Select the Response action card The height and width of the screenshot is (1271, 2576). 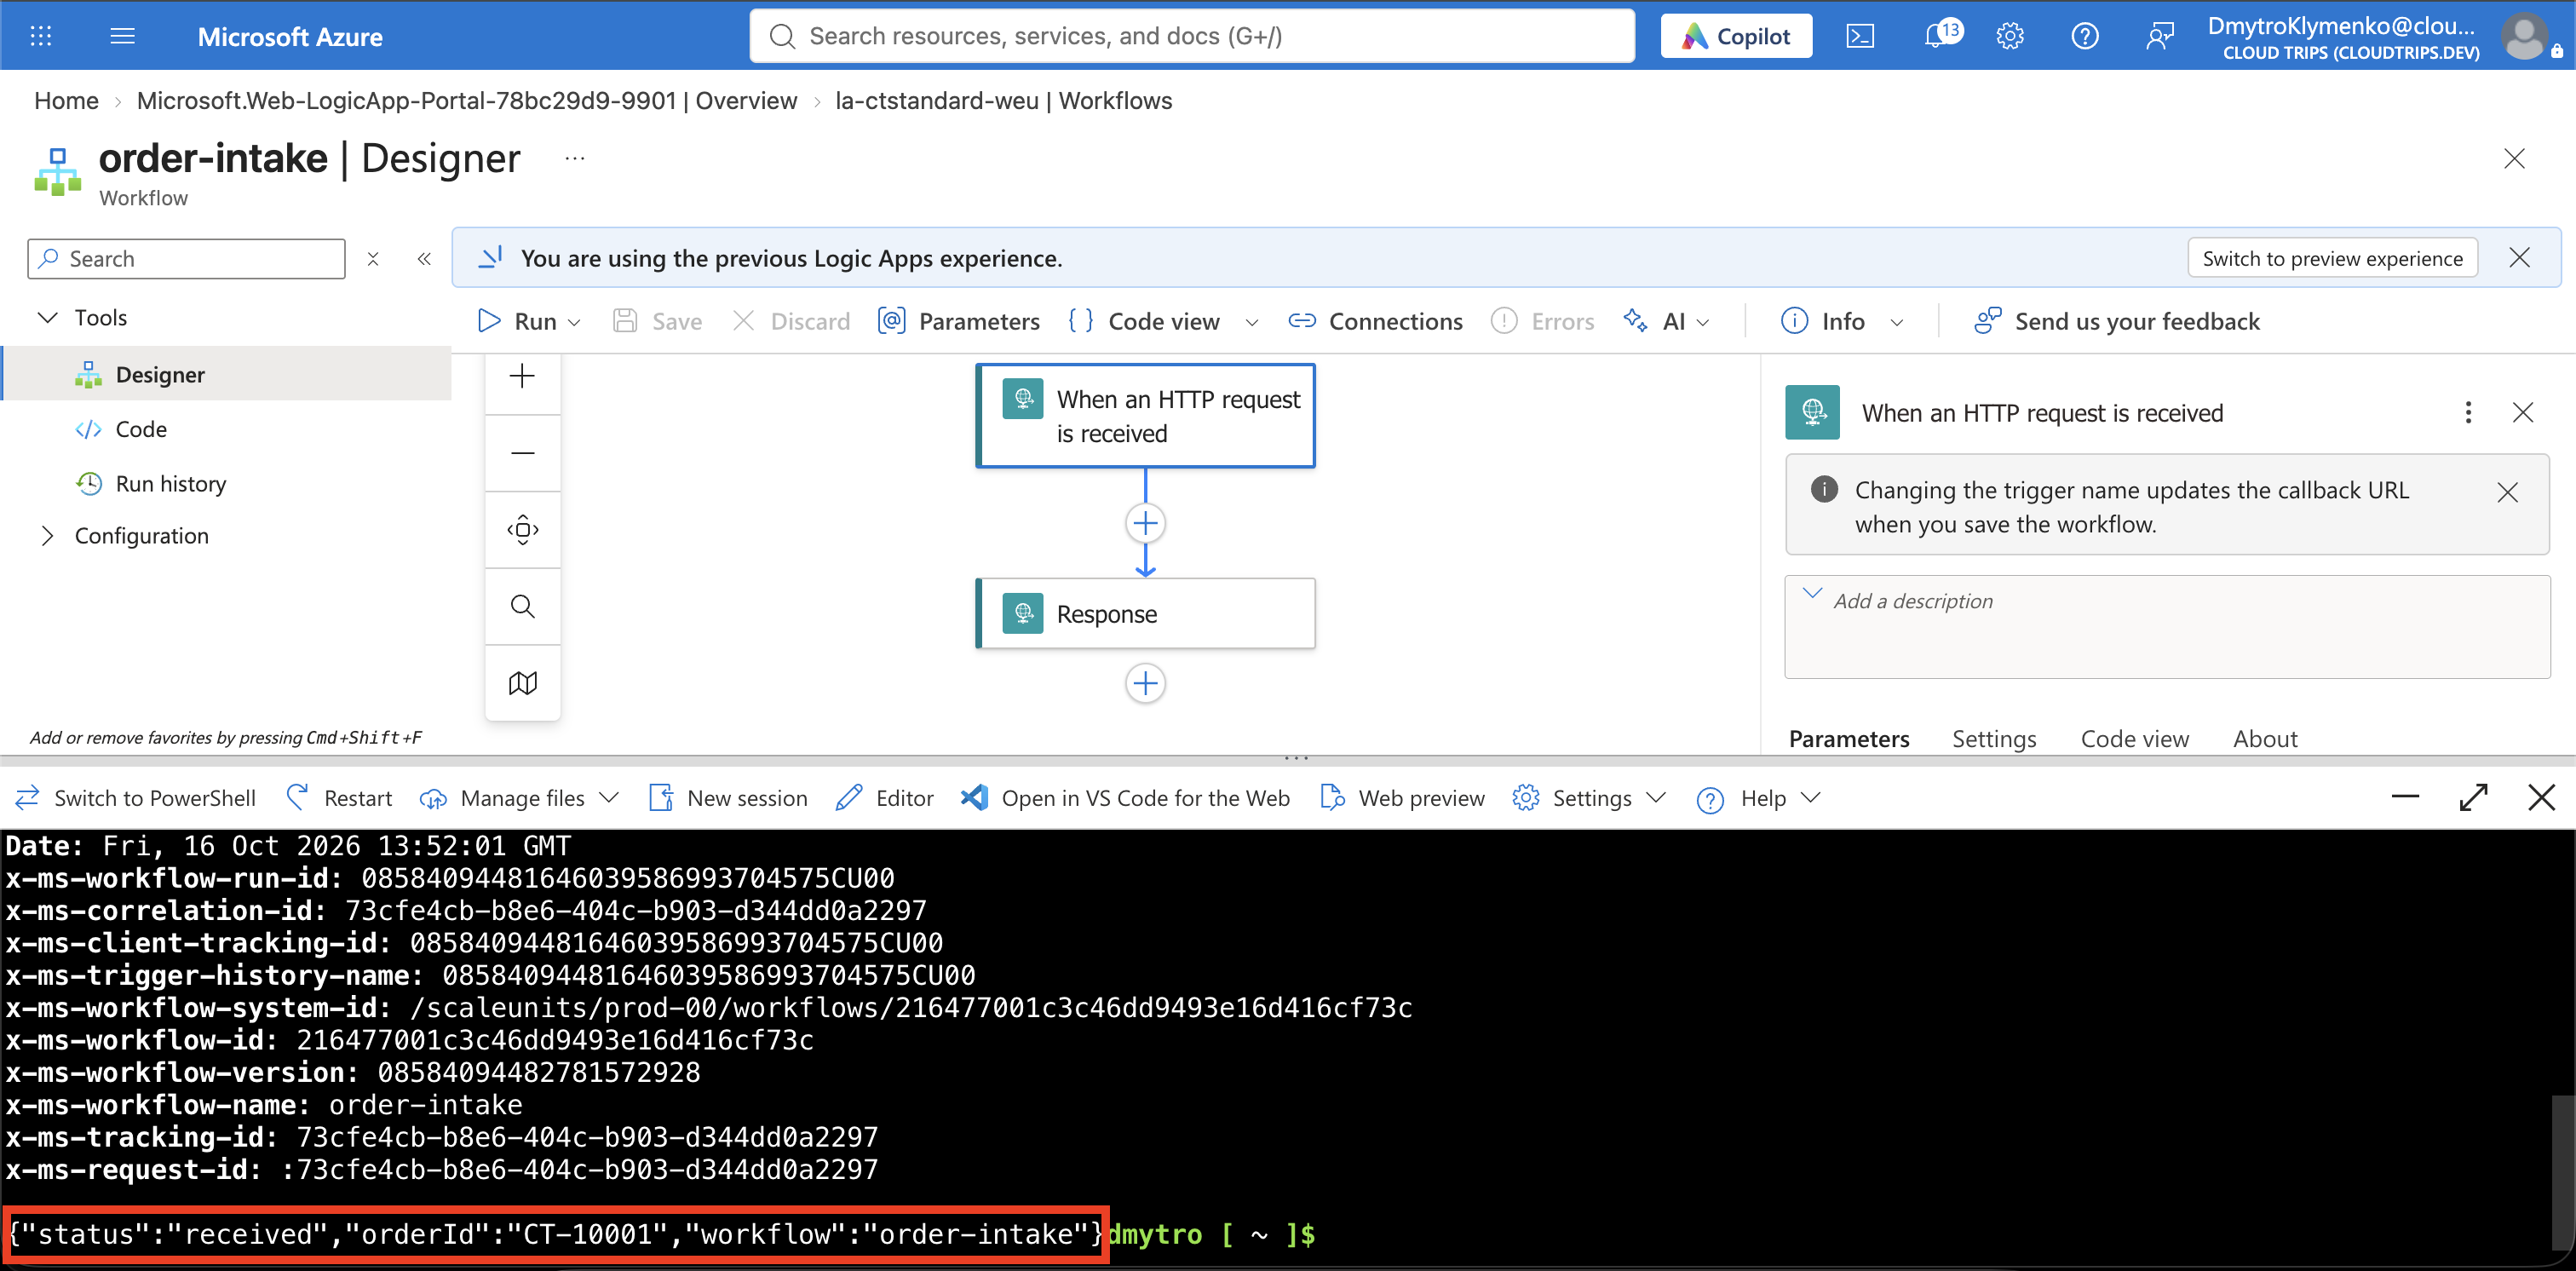[1145, 614]
